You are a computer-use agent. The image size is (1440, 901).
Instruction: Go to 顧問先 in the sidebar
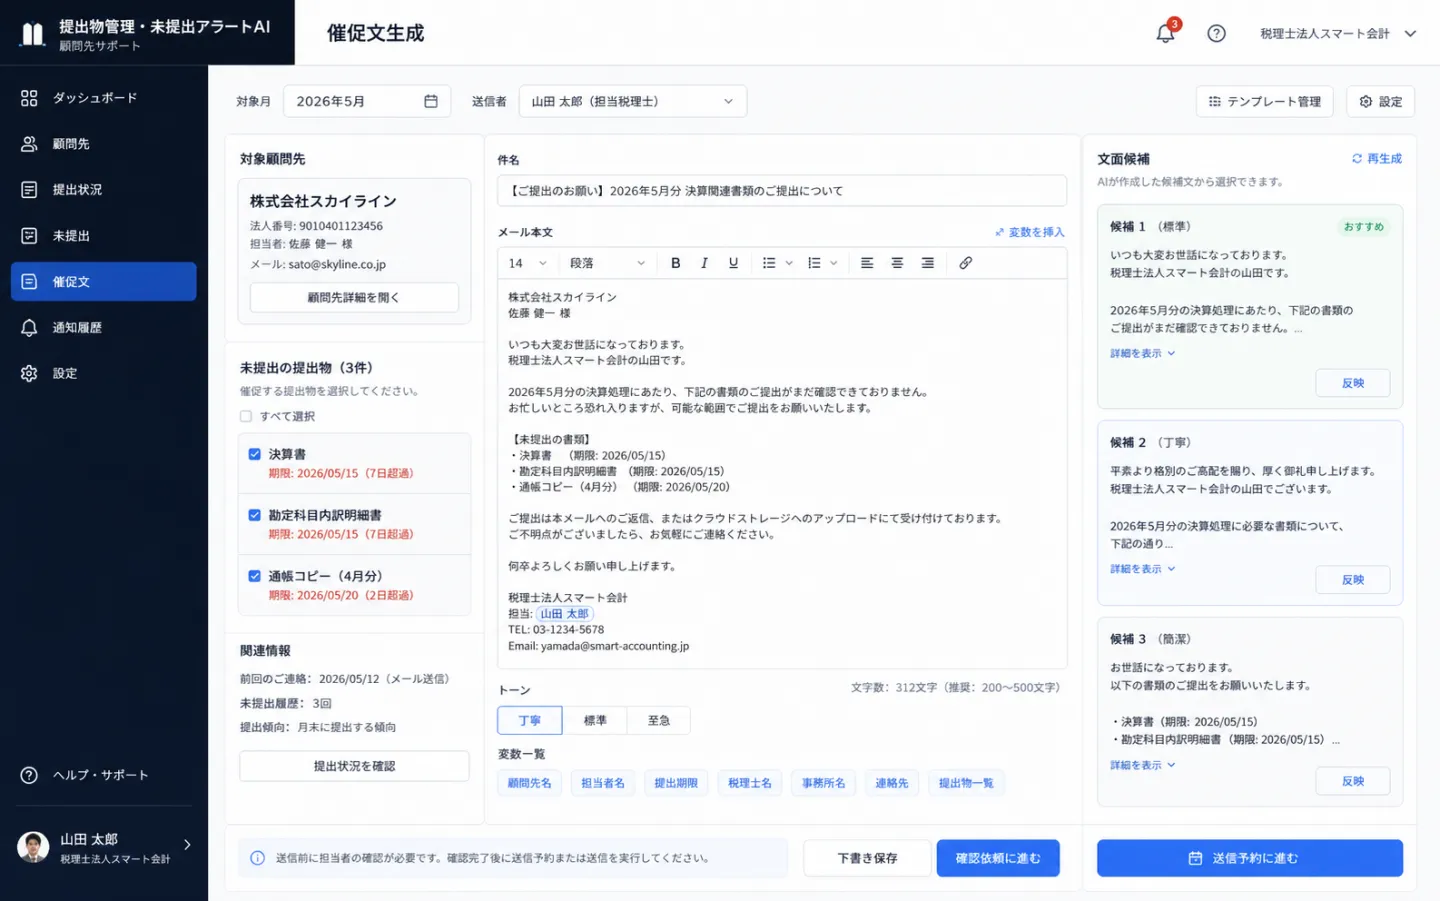pyautogui.click(x=104, y=144)
